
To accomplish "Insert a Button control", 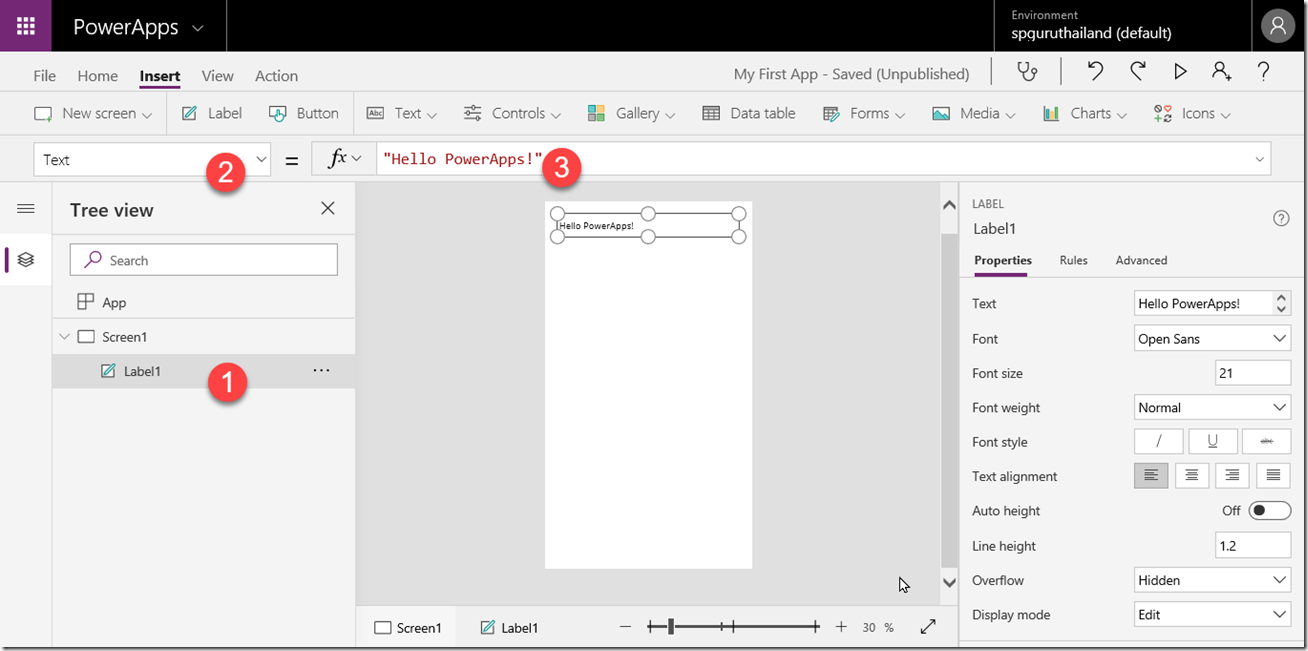I will (303, 114).
